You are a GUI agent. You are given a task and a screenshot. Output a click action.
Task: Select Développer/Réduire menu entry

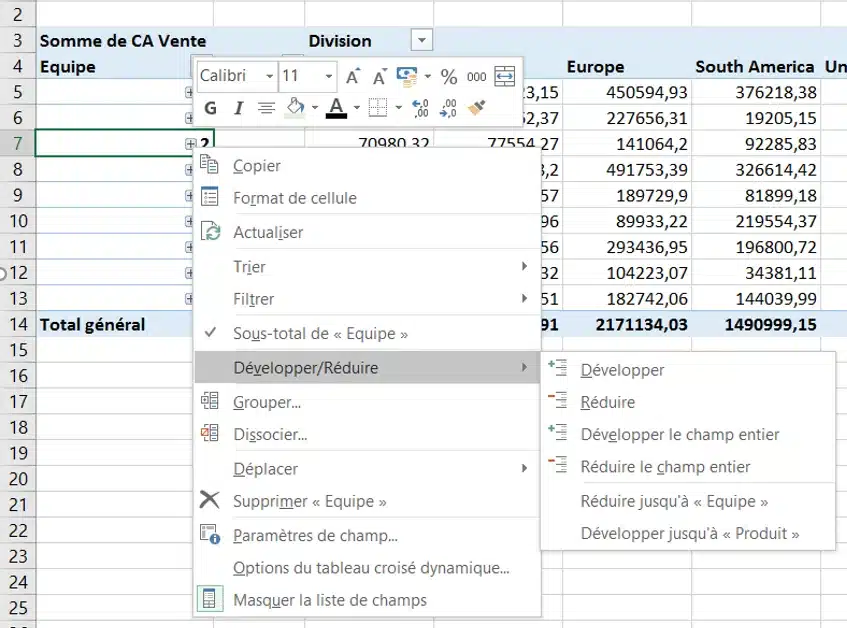click(x=367, y=368)
